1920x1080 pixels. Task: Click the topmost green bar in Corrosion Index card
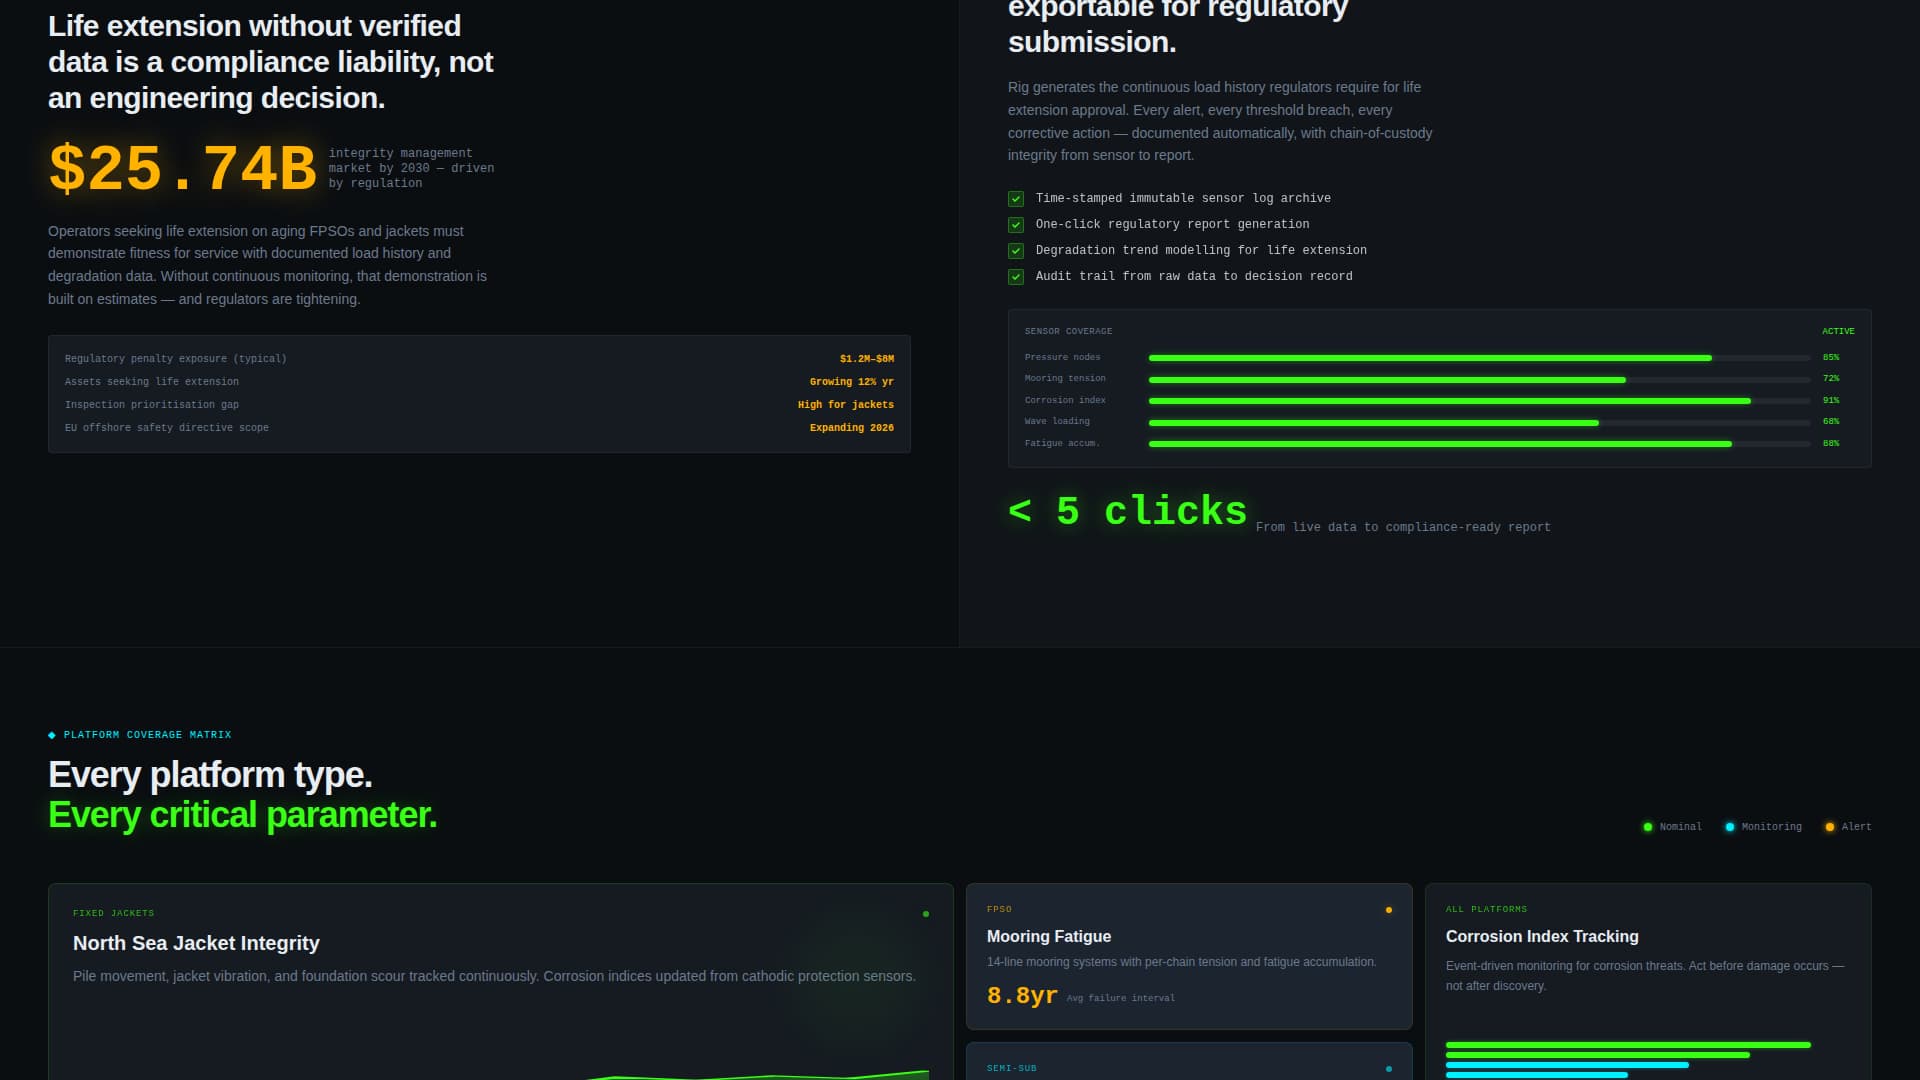click(x=1628, y=1045)
